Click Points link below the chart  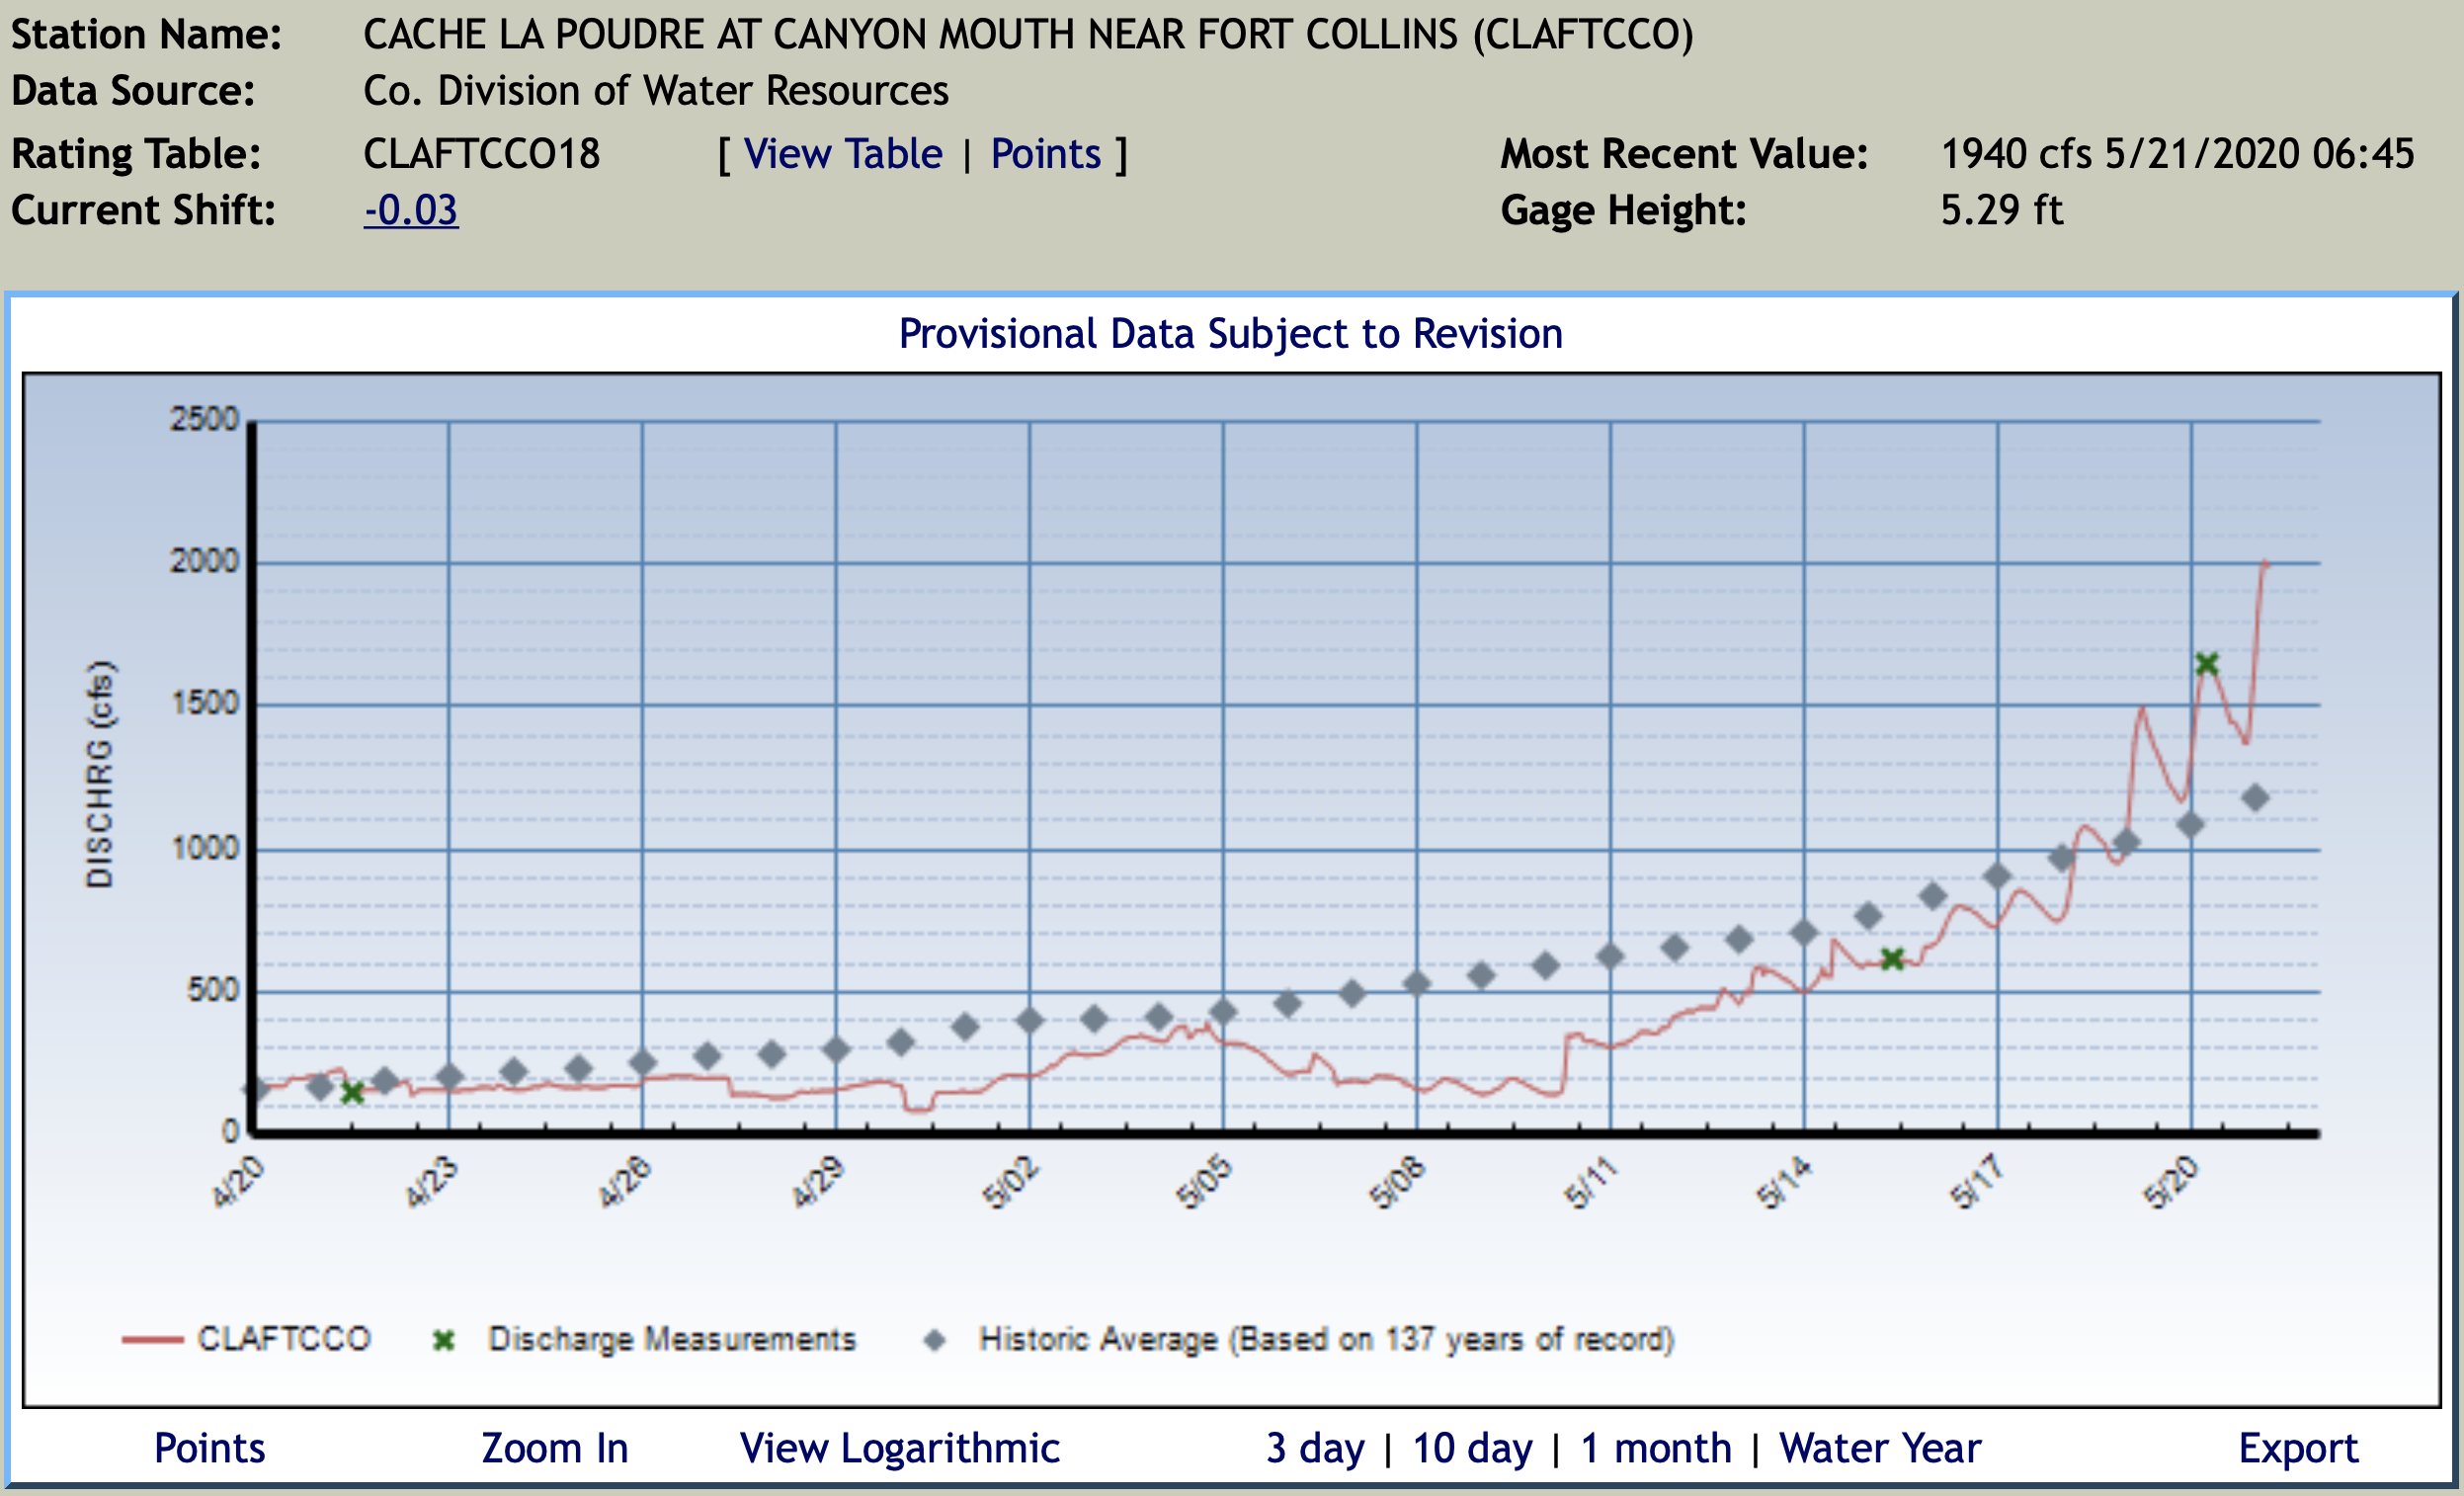tap(209, 1448)
